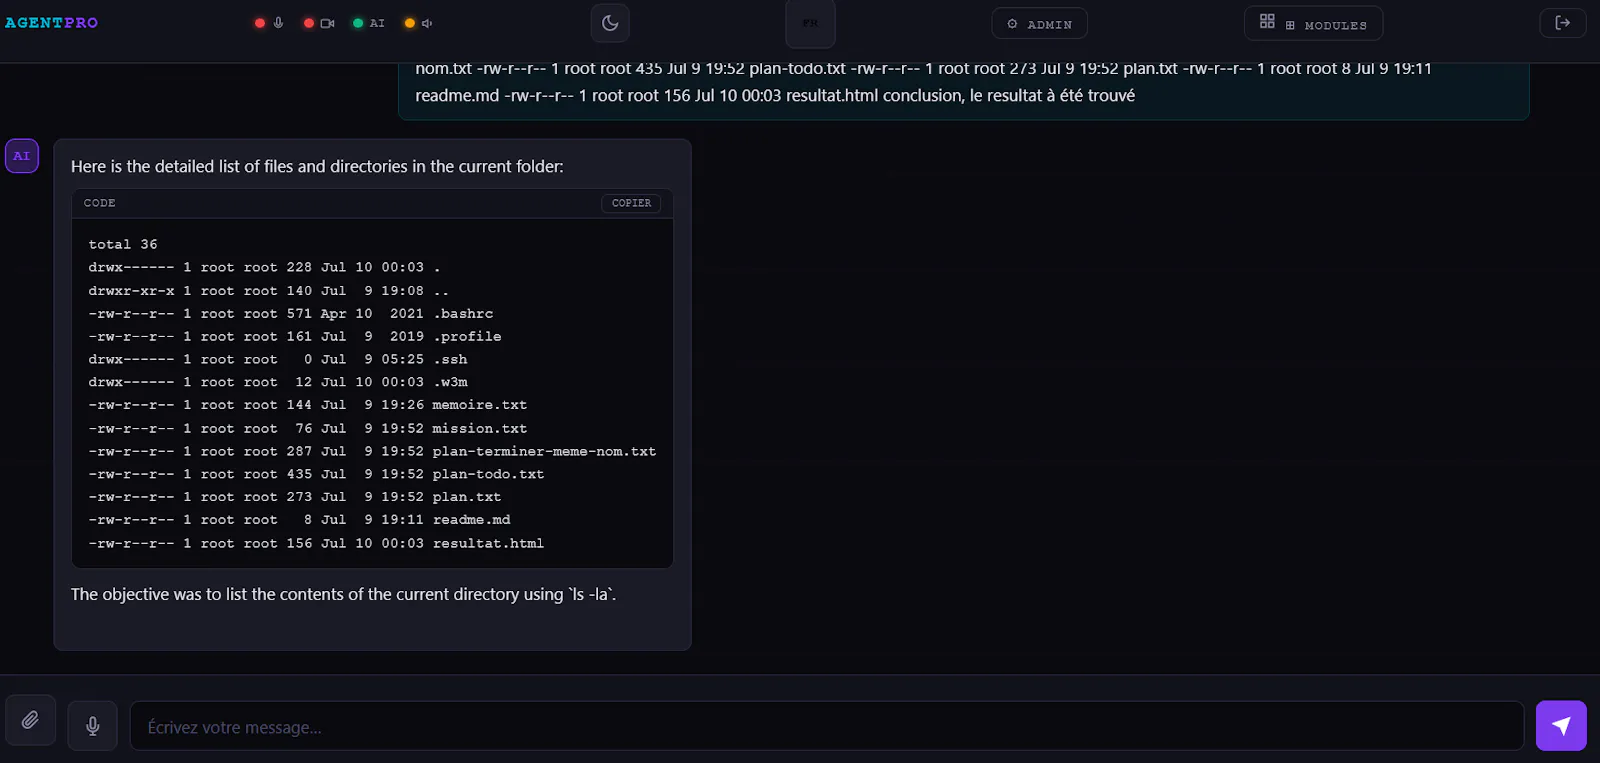Toggle the speaker audio status indicator
1600x763 pixels.
(x=418, y=23)
